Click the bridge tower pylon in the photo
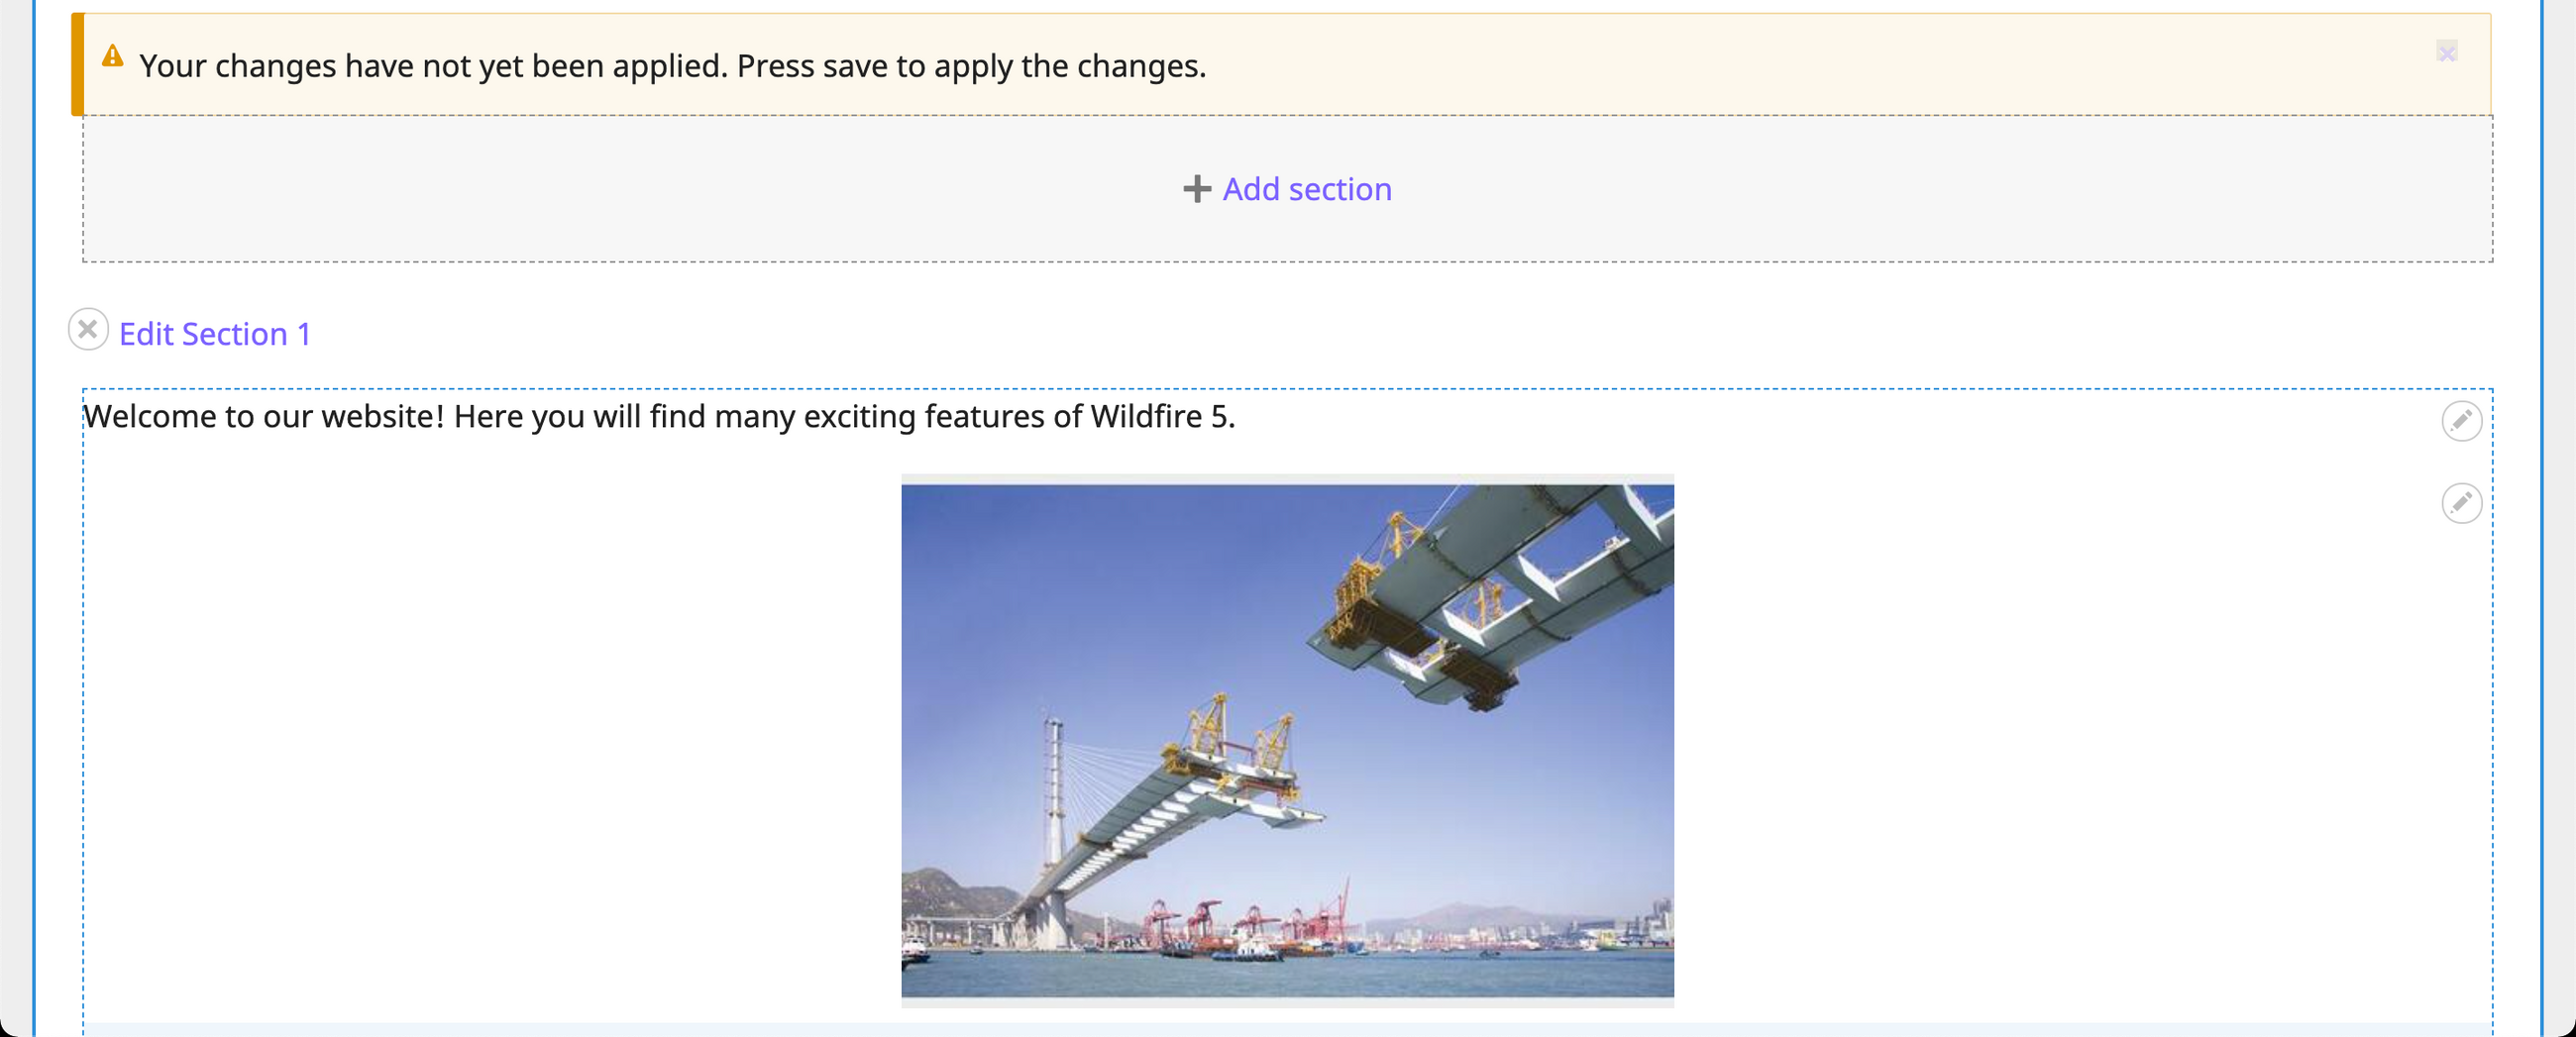Image resolution: width=2576 pixels, height=1037 pixels. pos(1053,800)
